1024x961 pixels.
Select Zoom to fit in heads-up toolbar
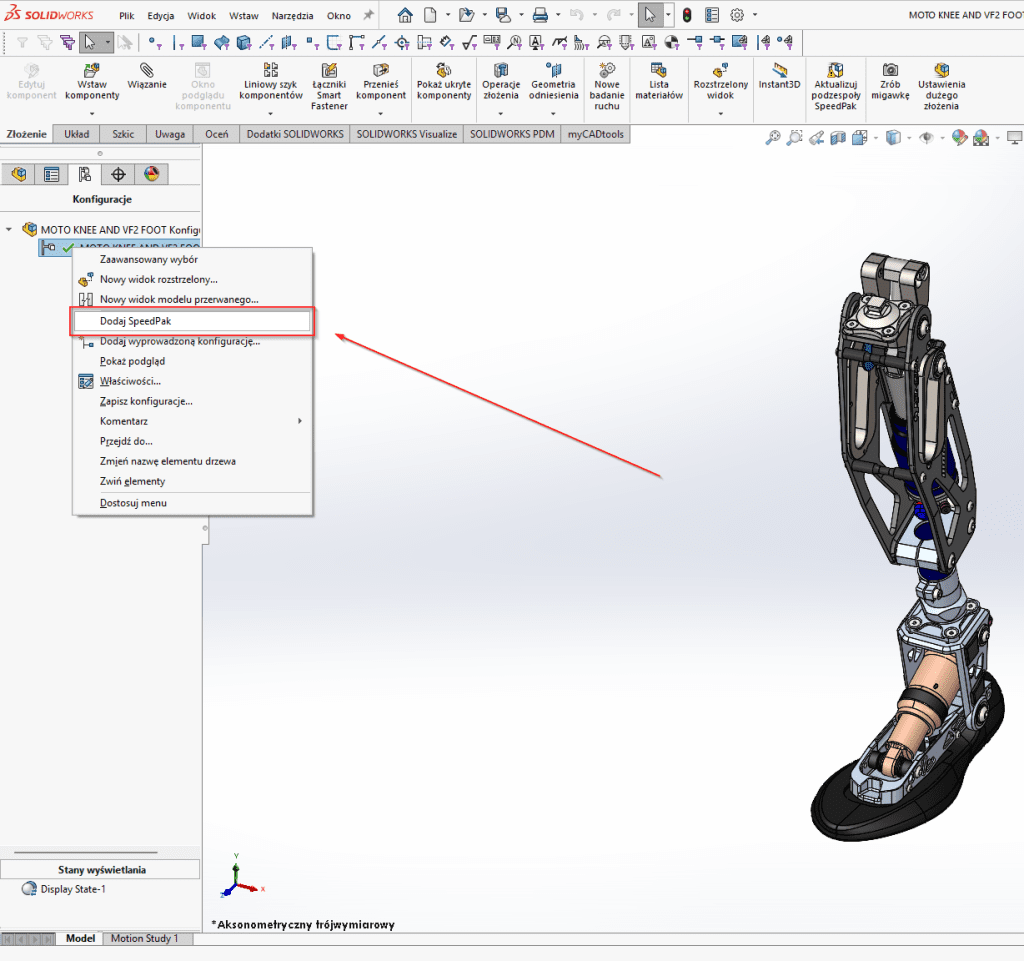pos(773,138)
